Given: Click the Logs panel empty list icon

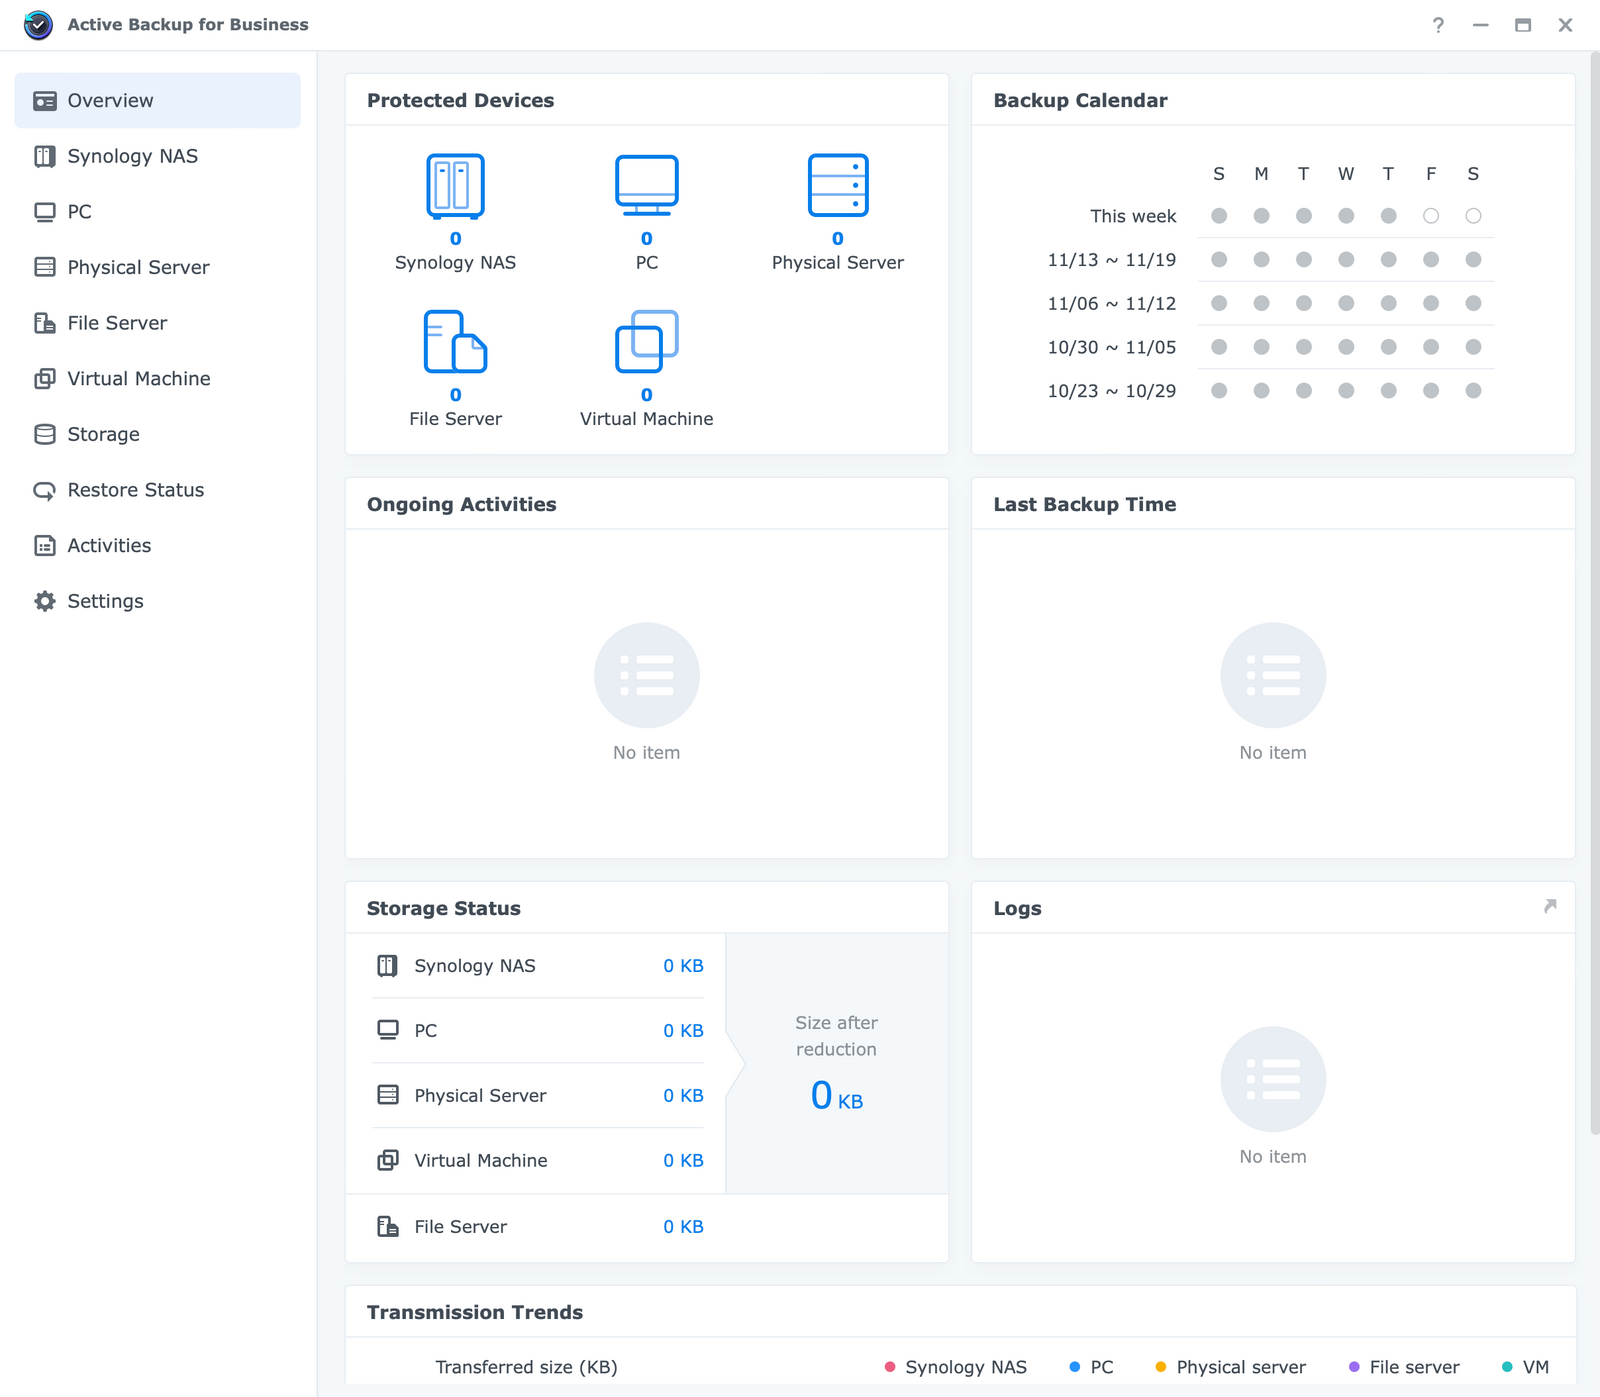Looking at the screenshot, I should [1273, 1080].
